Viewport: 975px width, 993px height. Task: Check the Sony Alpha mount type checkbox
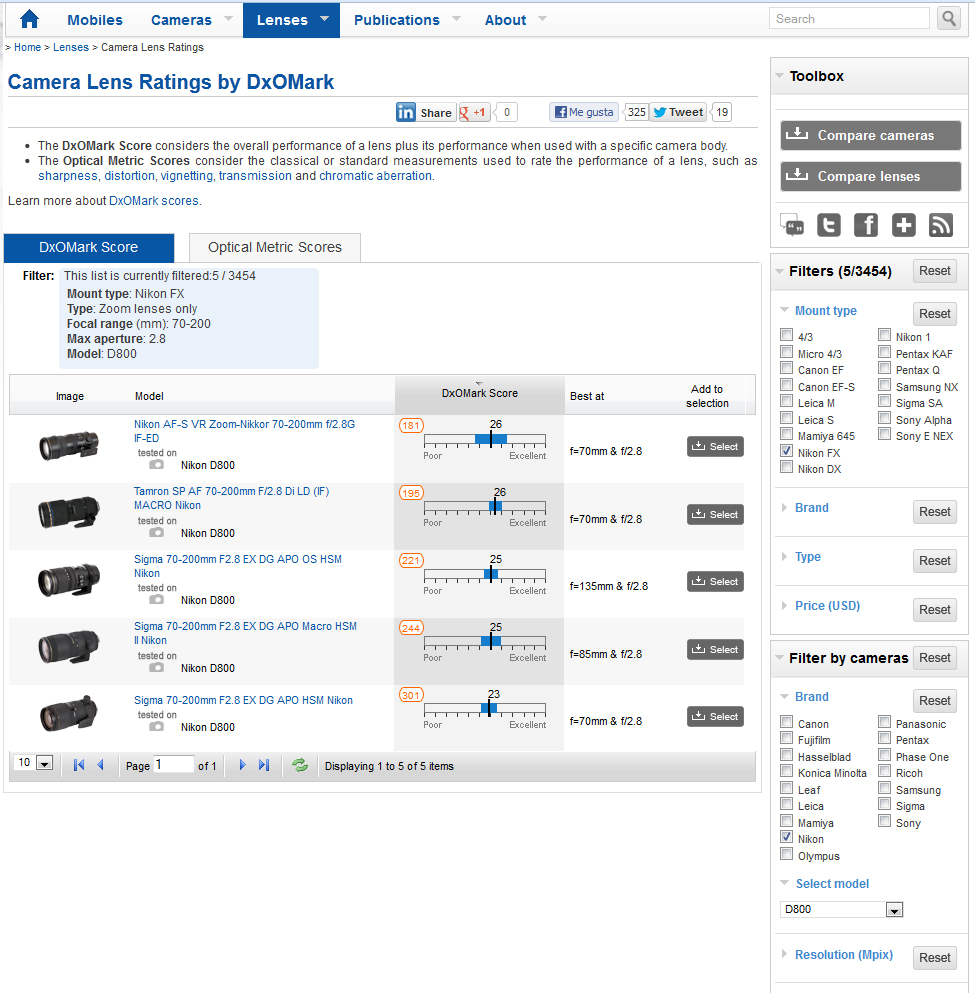pyautogui.click(x=884, y=418)
